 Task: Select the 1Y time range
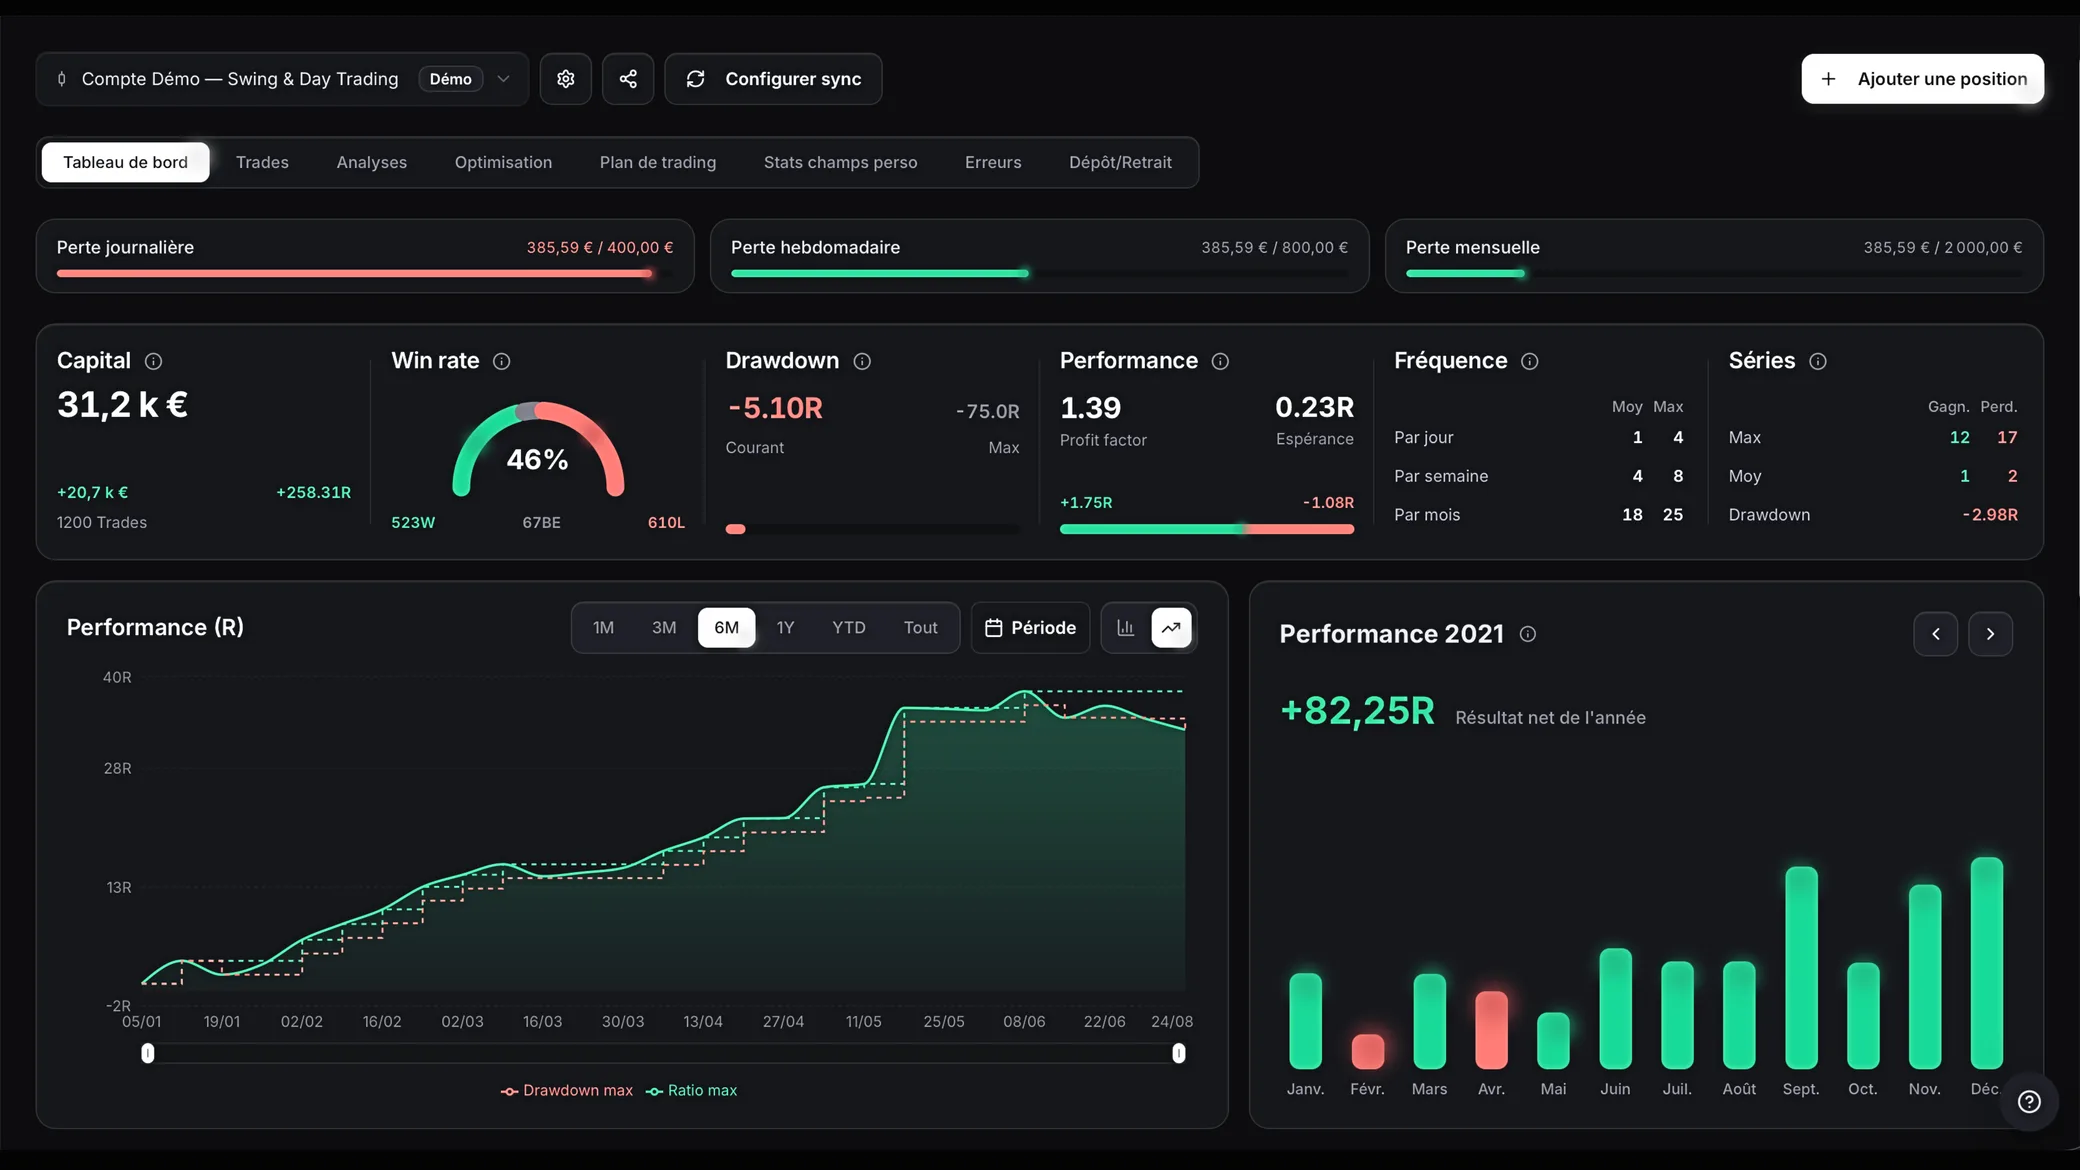(x=785, y=628)
